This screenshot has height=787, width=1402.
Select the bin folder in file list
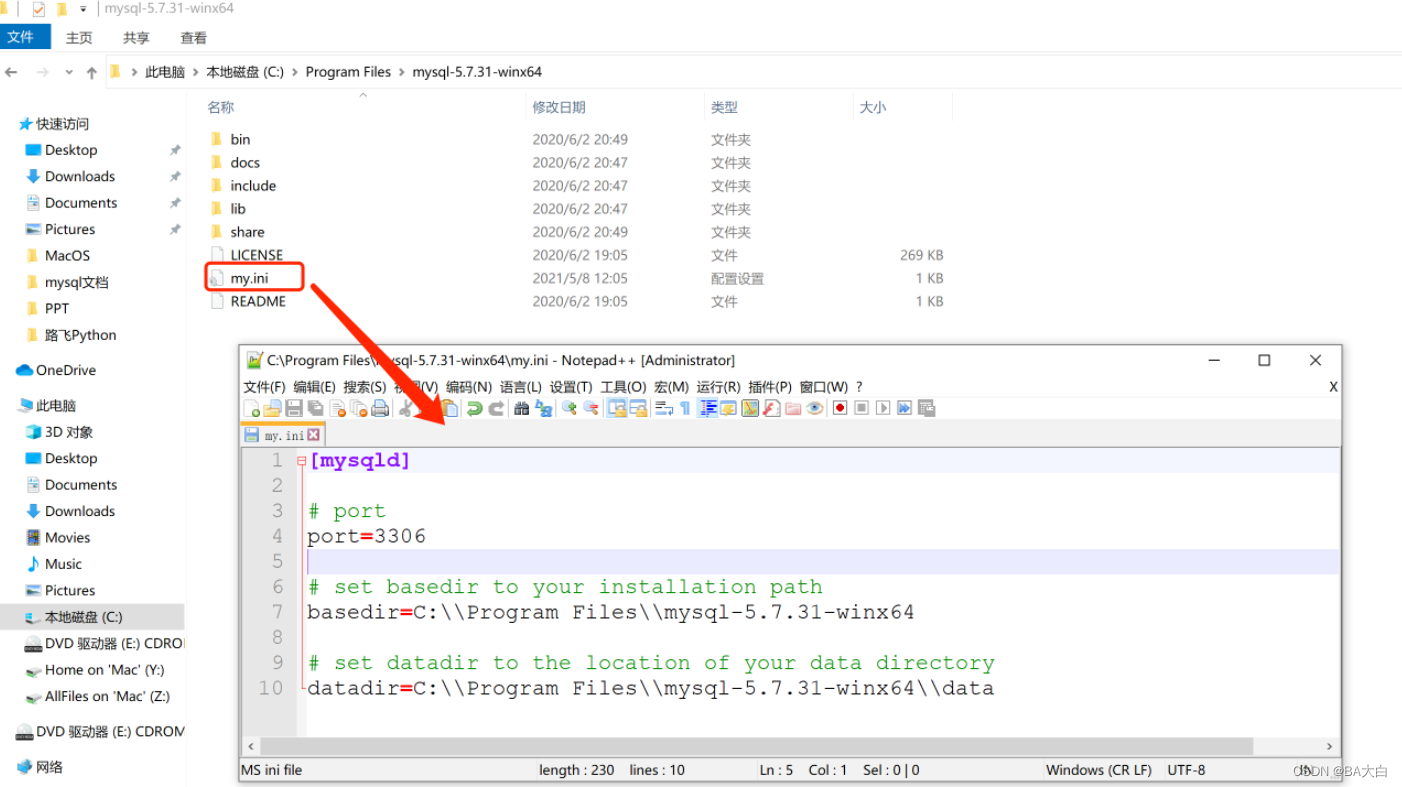point(240,139)
